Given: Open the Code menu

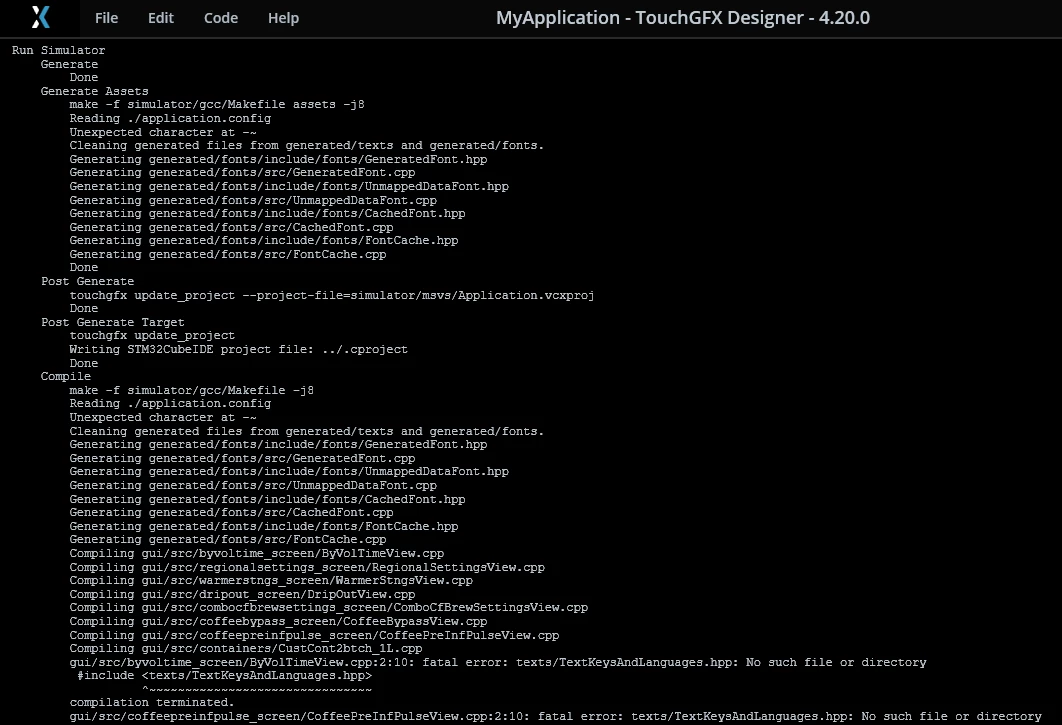Looking at the screenshot, I should 221,18.
